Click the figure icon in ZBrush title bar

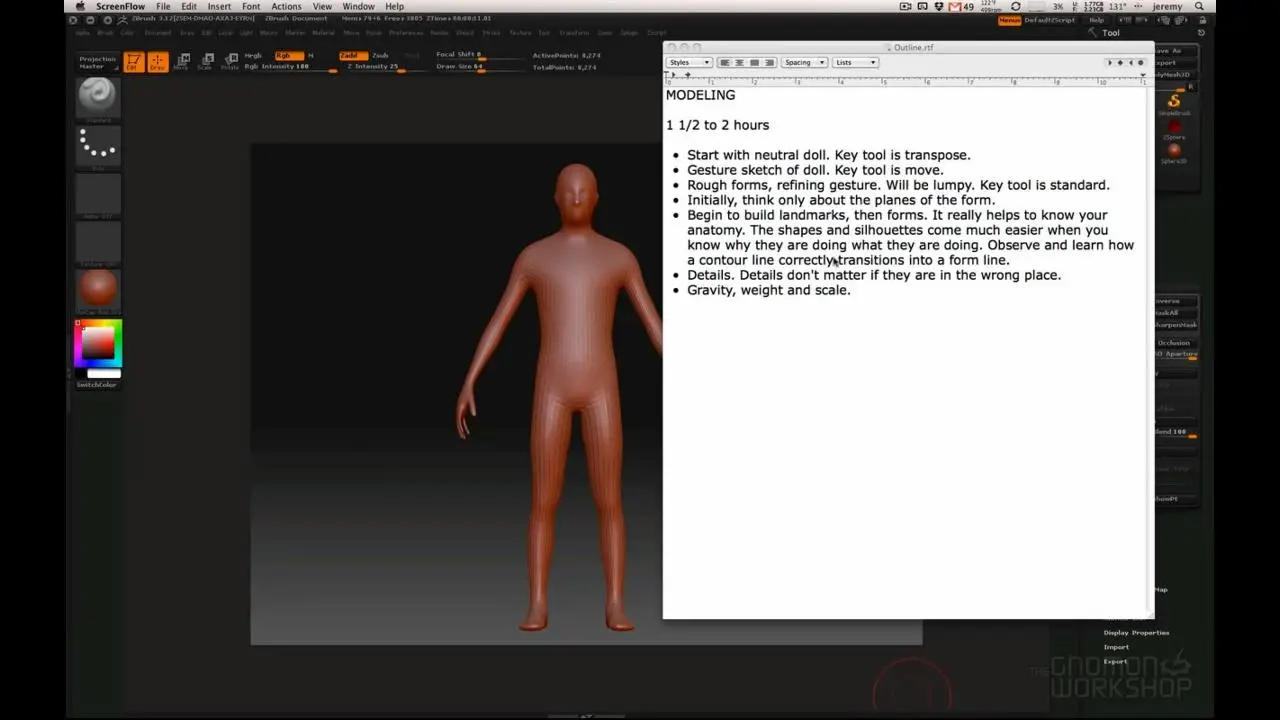123,19
